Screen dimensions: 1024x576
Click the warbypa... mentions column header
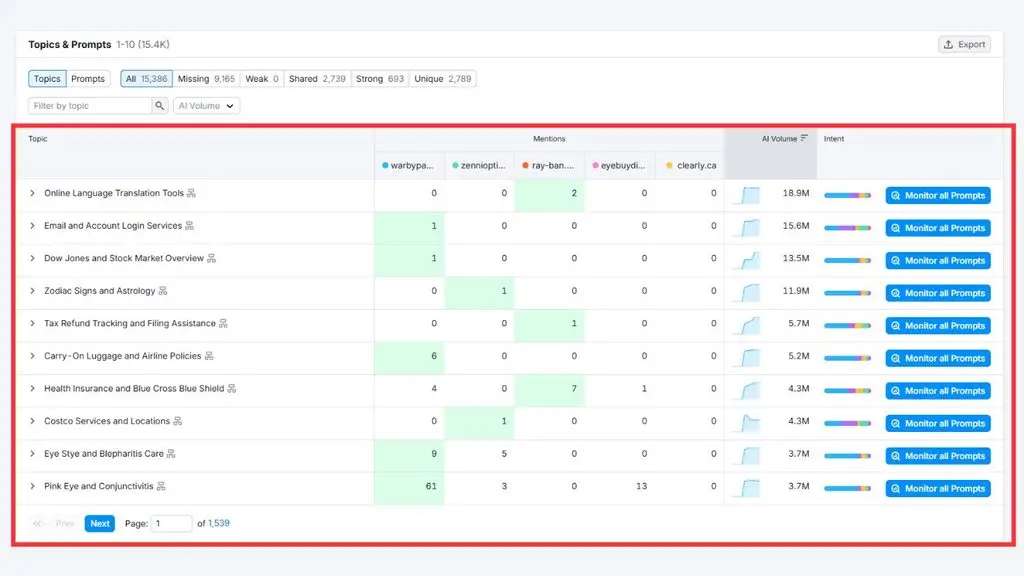pos(409,166)
